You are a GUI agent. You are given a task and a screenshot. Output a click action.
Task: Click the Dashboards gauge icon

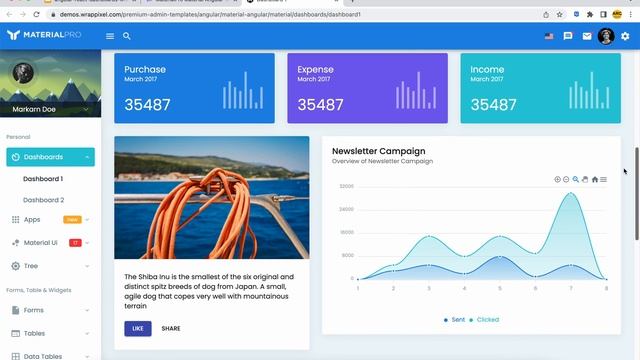[x=16, y=157]
